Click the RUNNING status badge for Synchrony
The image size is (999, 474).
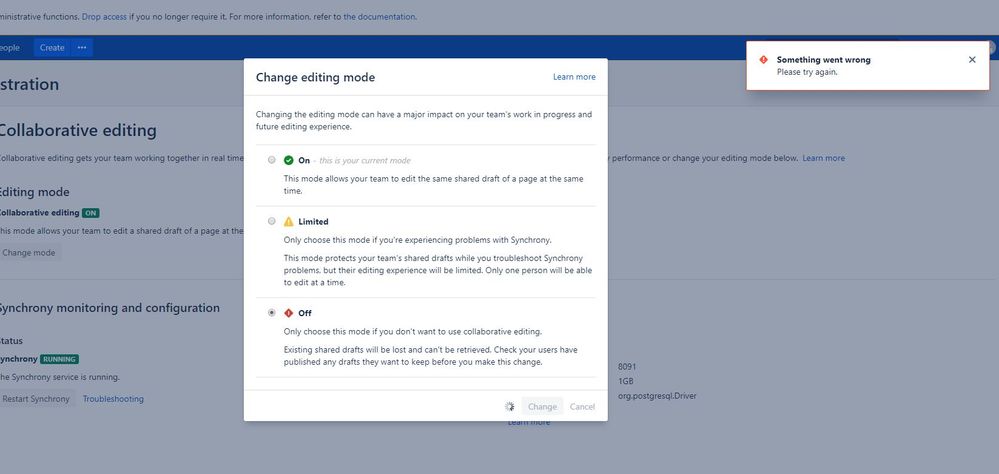pos(59,359)
